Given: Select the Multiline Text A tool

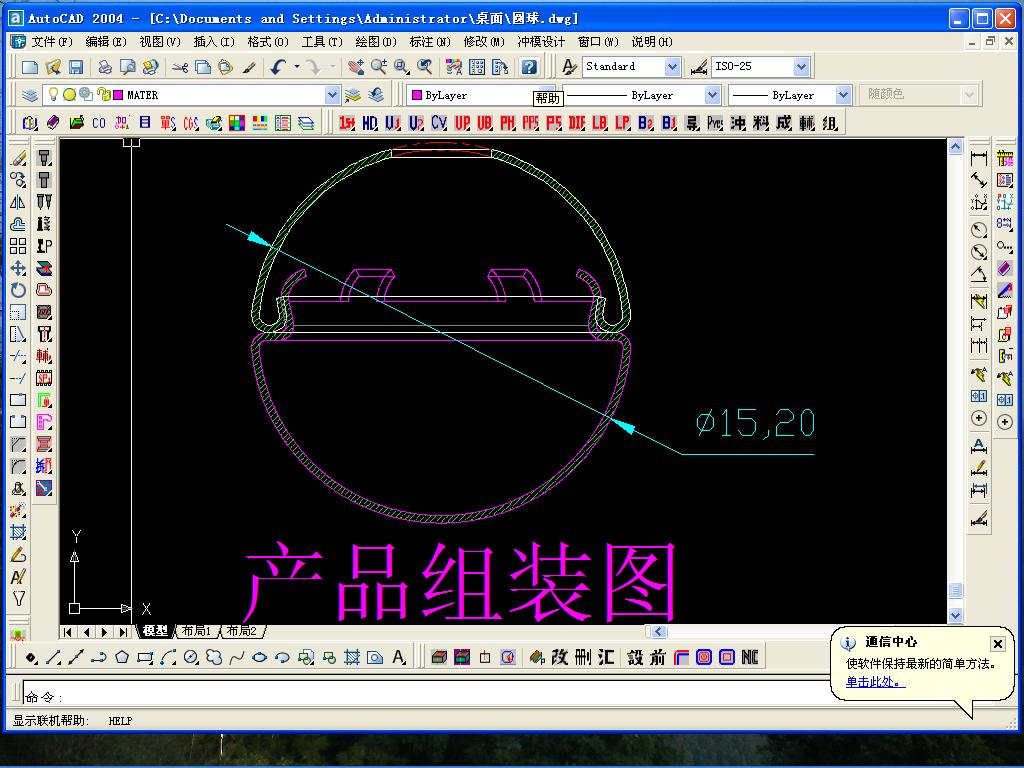Looking at the screenshot, I should pos(399,658).
